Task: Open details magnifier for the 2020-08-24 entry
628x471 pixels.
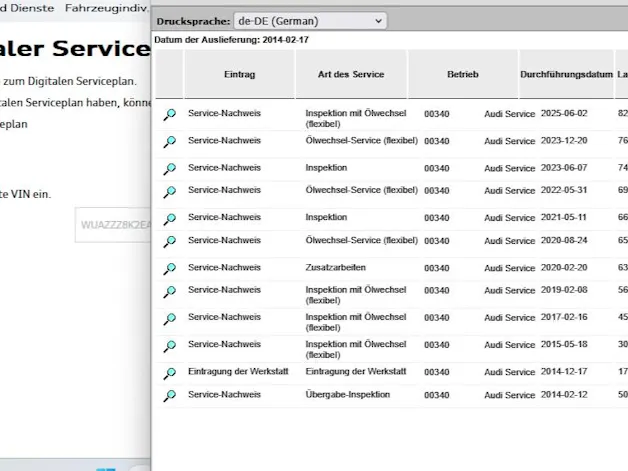Action: [169, 242]
